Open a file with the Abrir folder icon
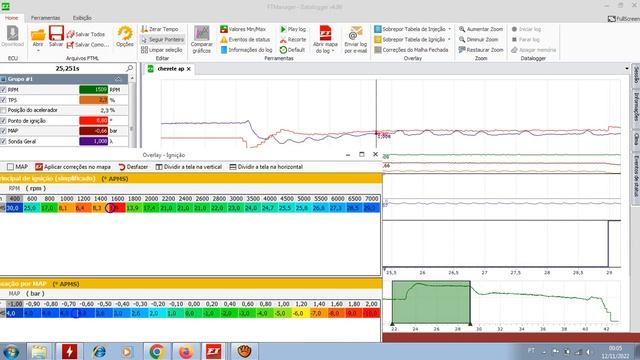 pyautogui.click(x=38, y=36)
